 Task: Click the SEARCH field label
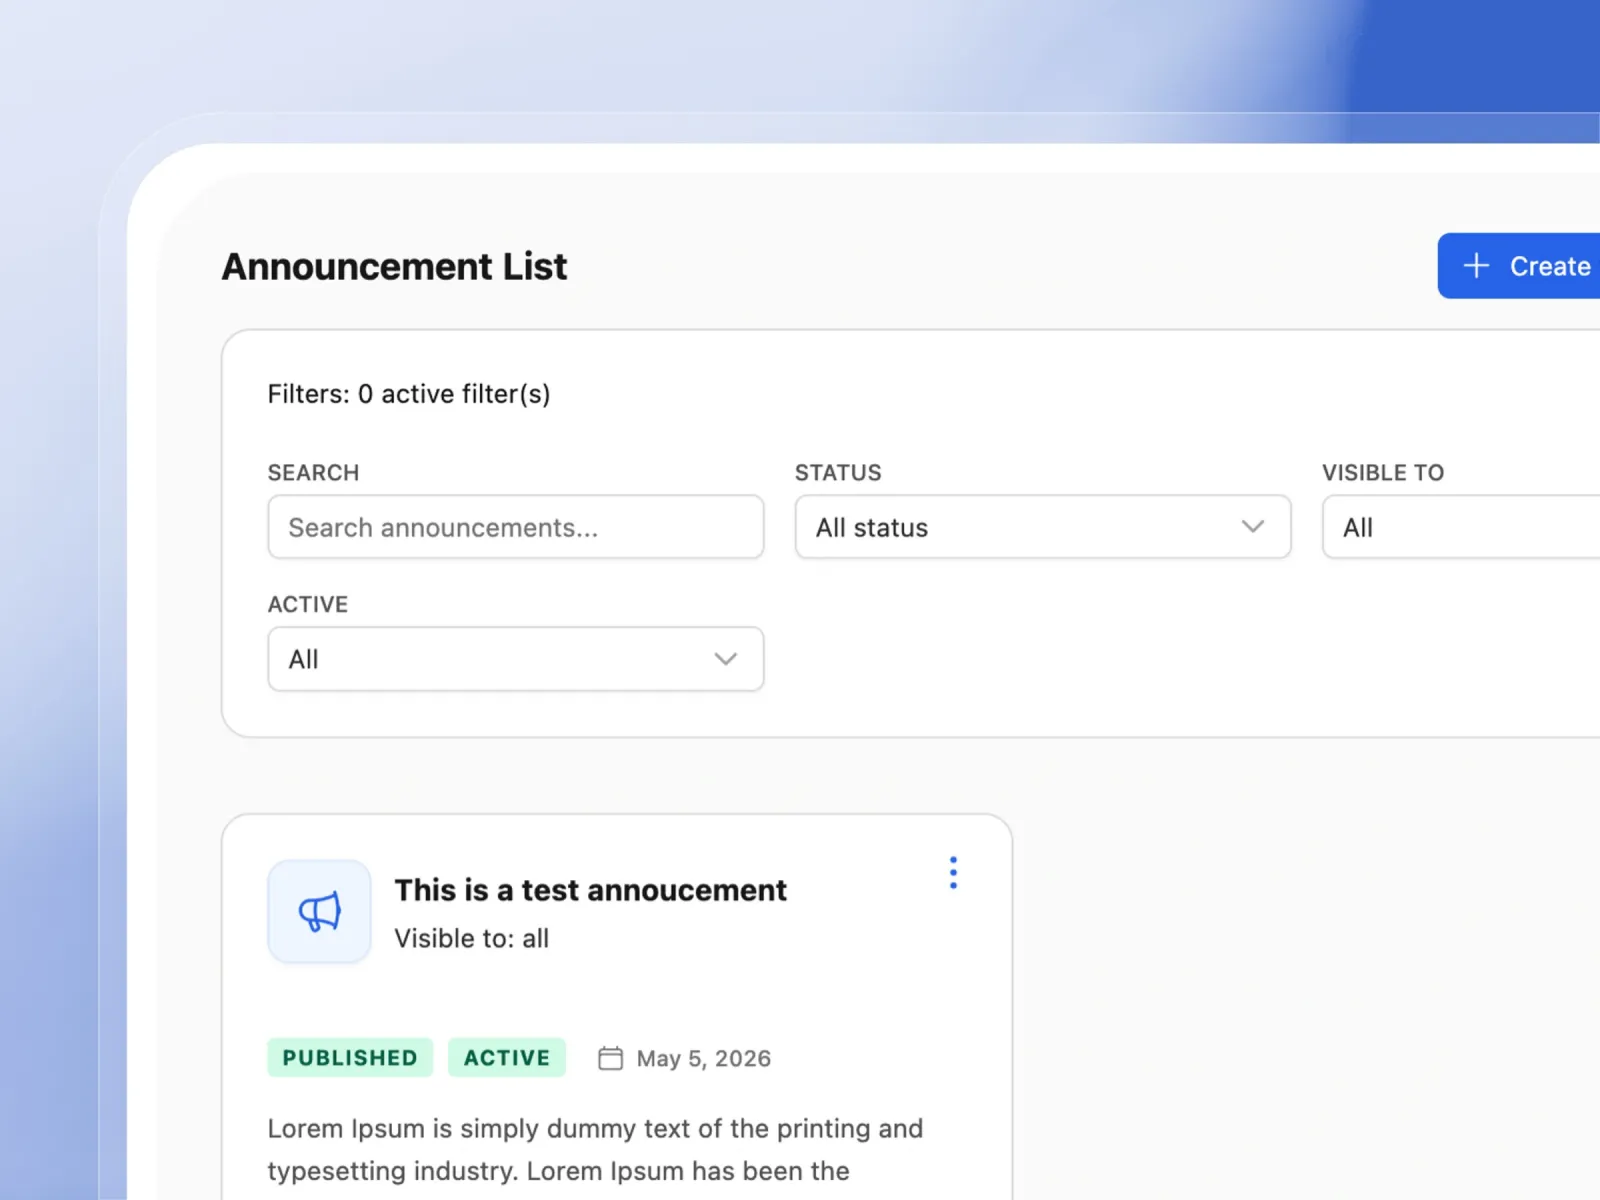click(313, 473)
